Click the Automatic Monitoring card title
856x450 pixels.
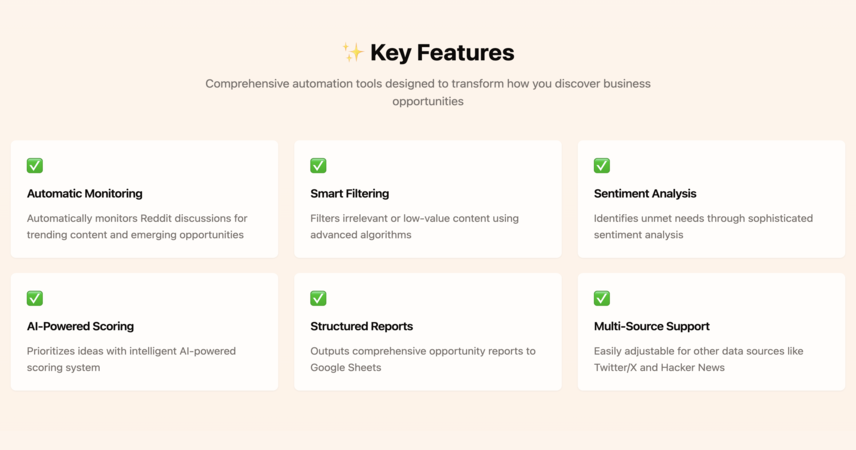click(85, 193)
